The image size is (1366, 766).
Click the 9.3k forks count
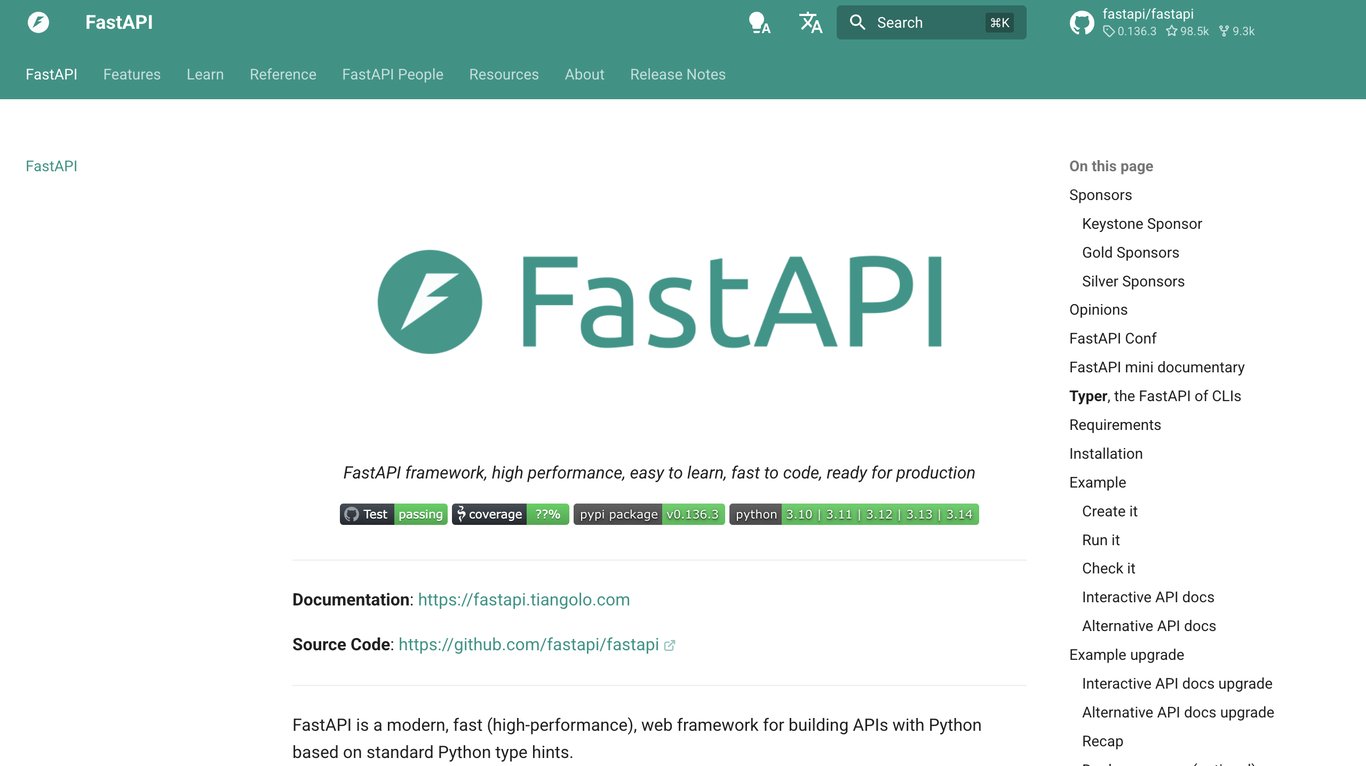[1236, 31]
